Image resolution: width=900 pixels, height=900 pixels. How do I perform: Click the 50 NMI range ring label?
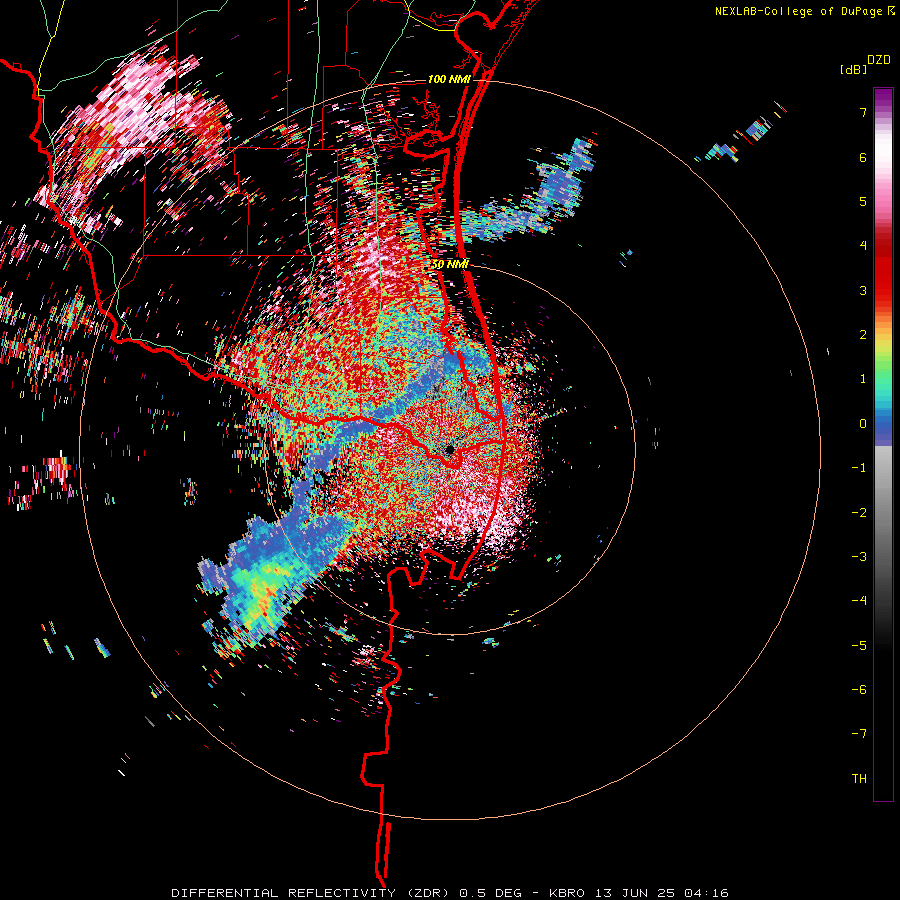point(451,264)
